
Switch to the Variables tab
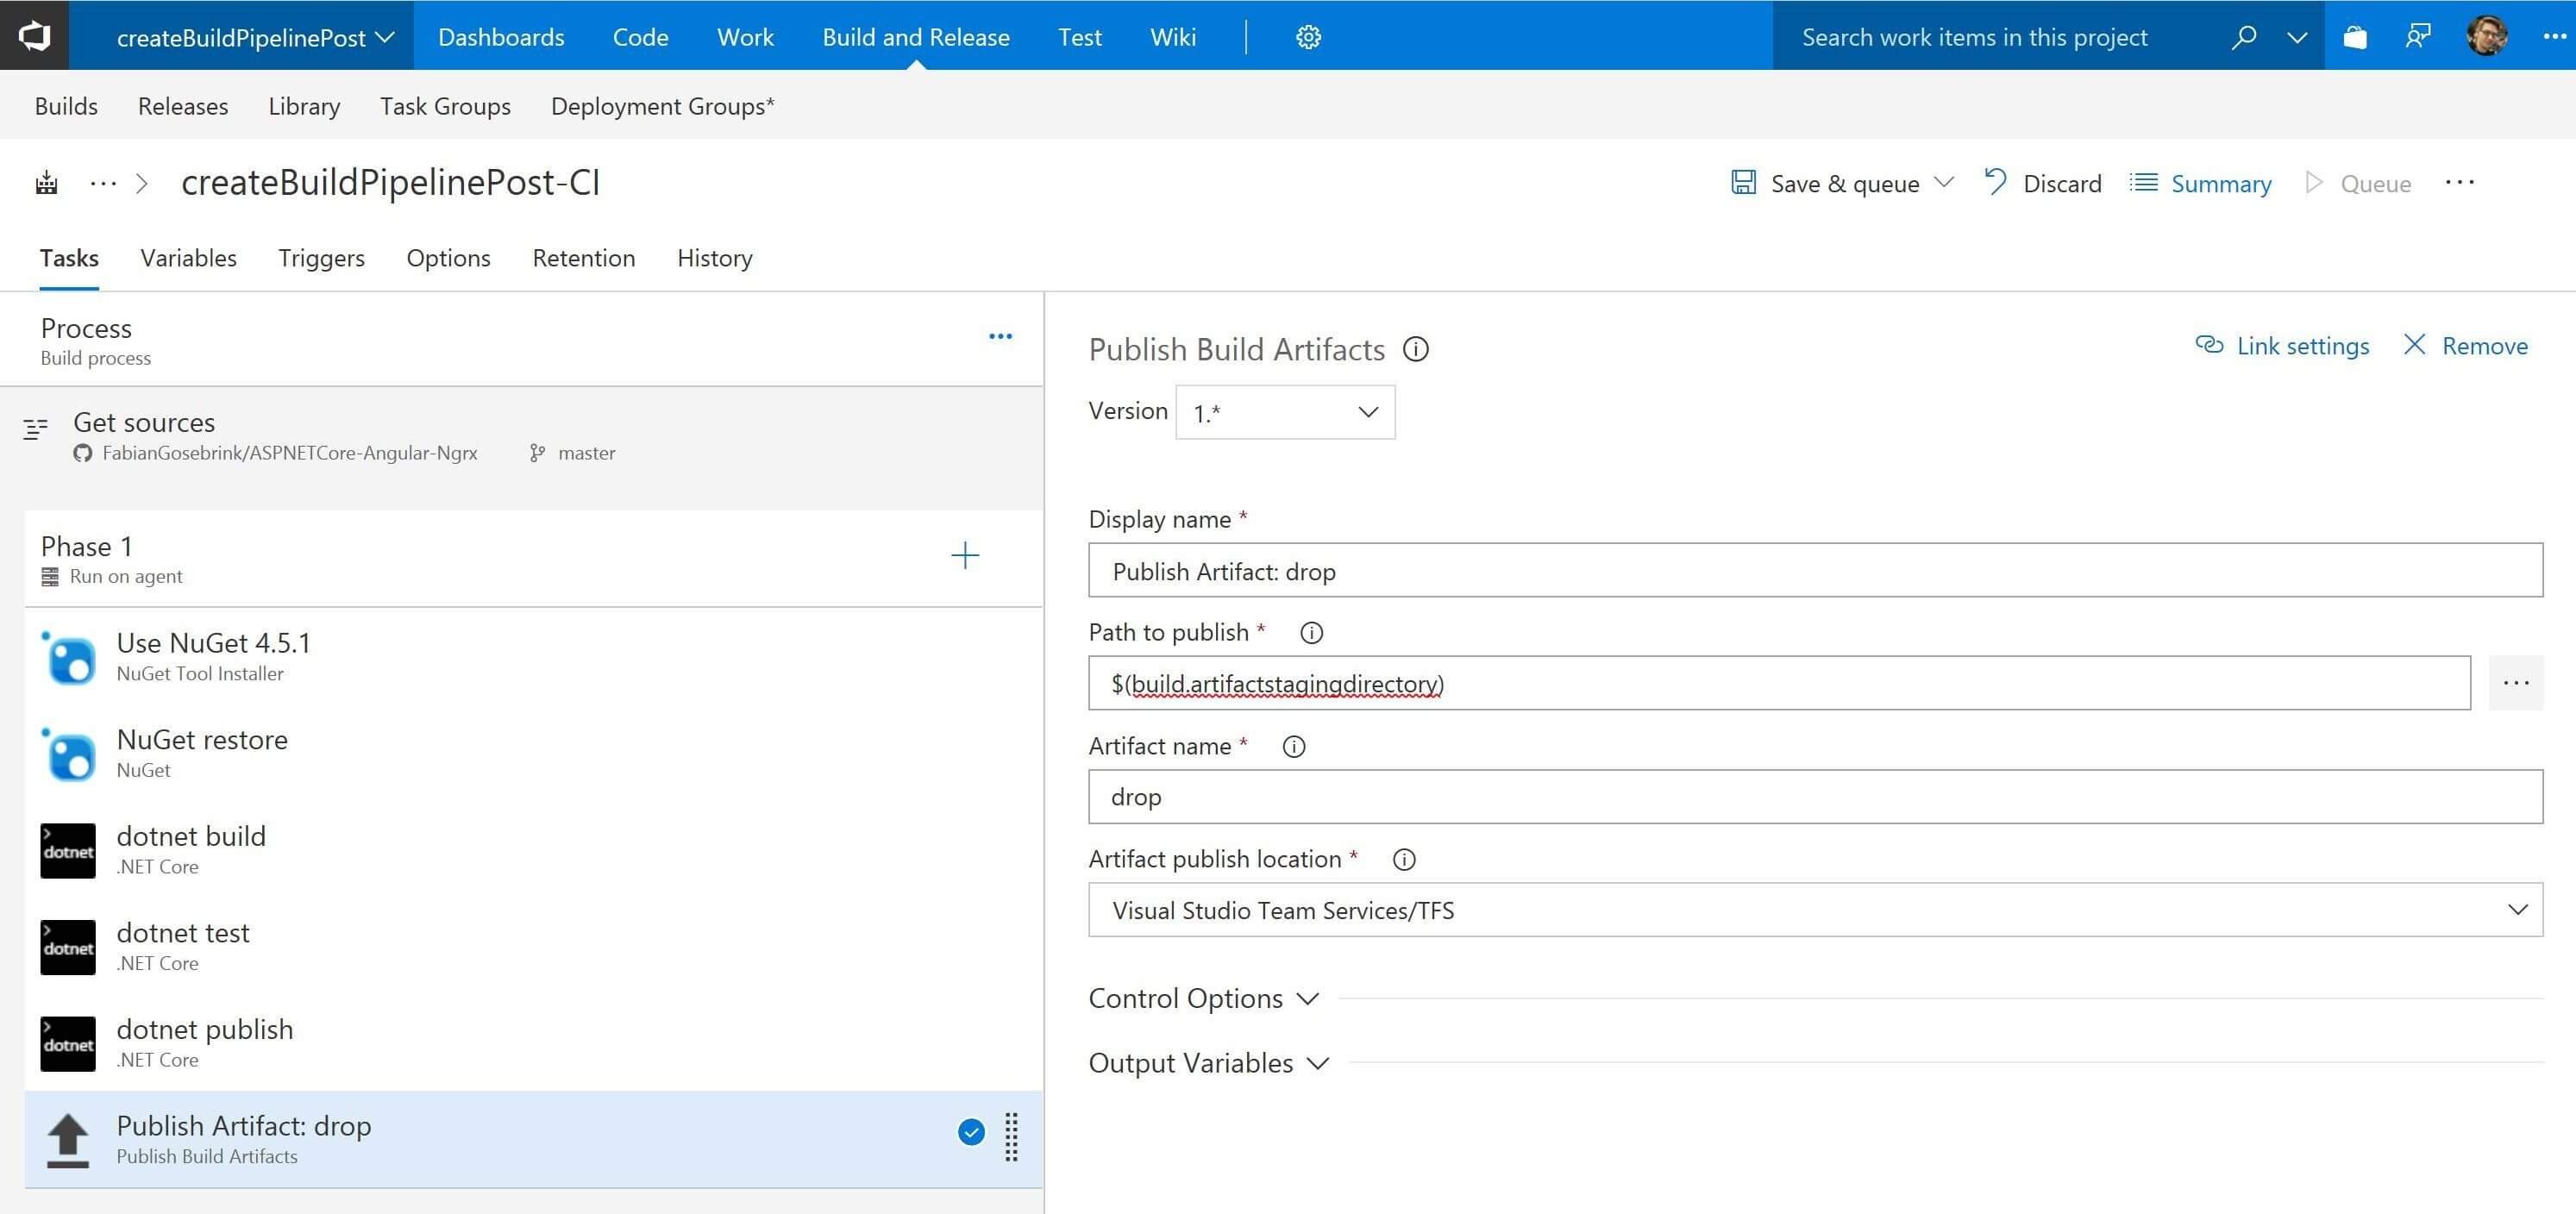pyautogui.click(x=188, y=258)
